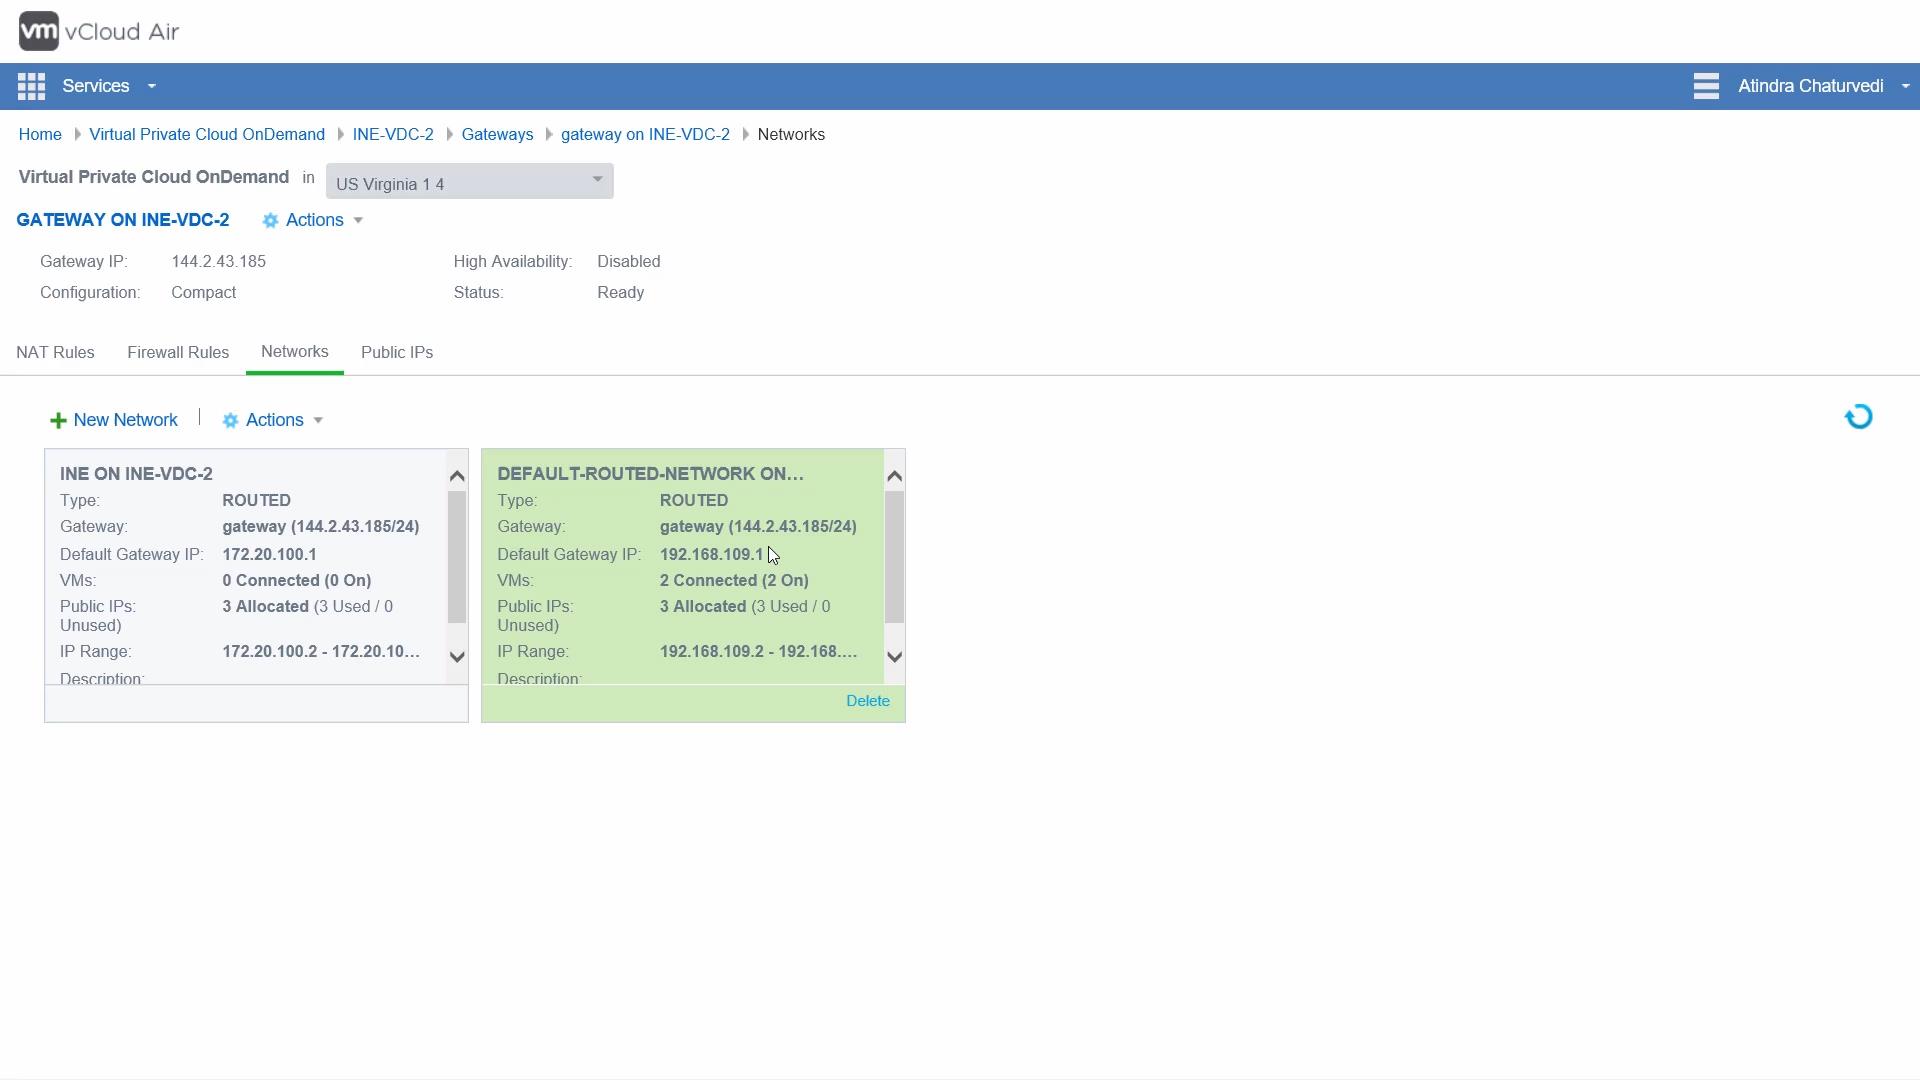
Task: Click the VMware vCloud Air logo
Action: click(99, 31)
